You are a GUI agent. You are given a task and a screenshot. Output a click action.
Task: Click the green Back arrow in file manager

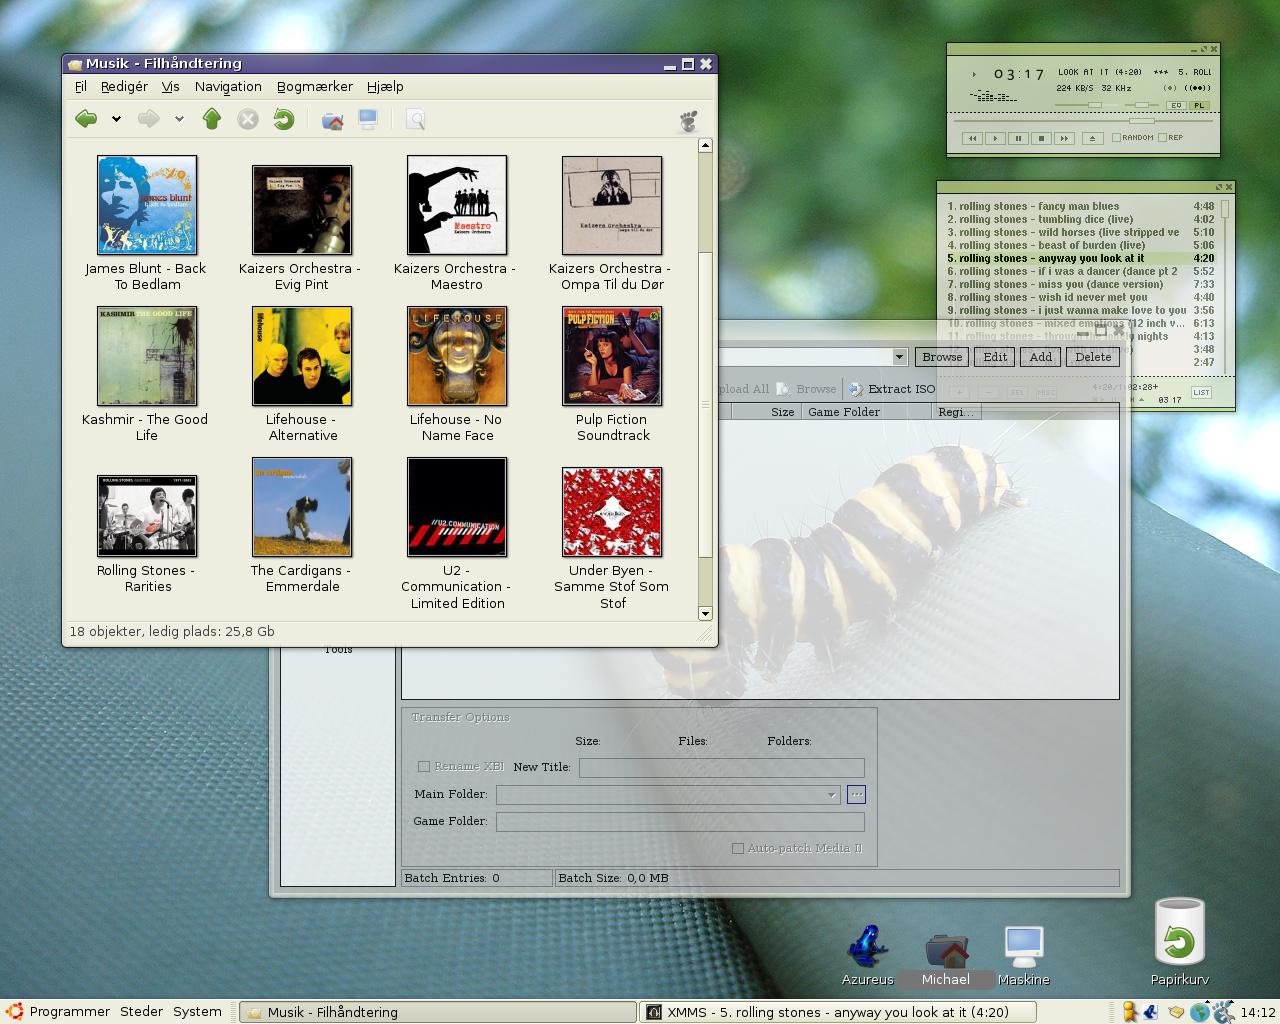click(87, 119)
